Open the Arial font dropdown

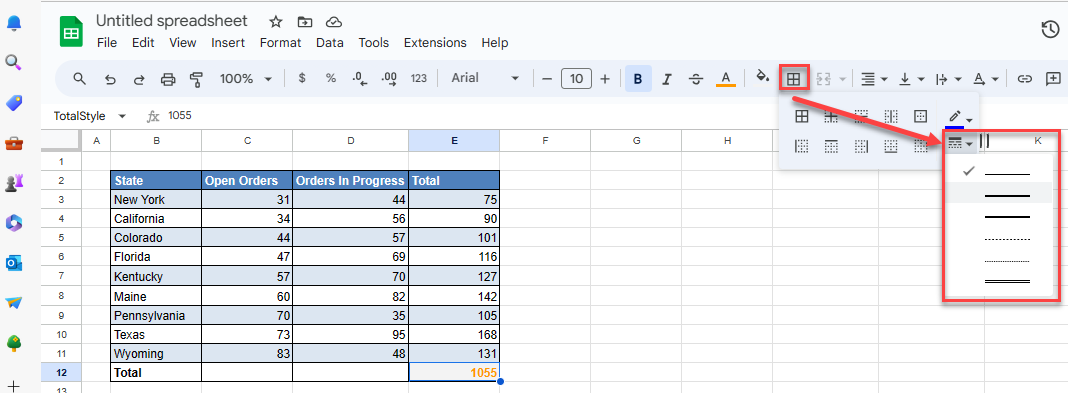point(485,78)
